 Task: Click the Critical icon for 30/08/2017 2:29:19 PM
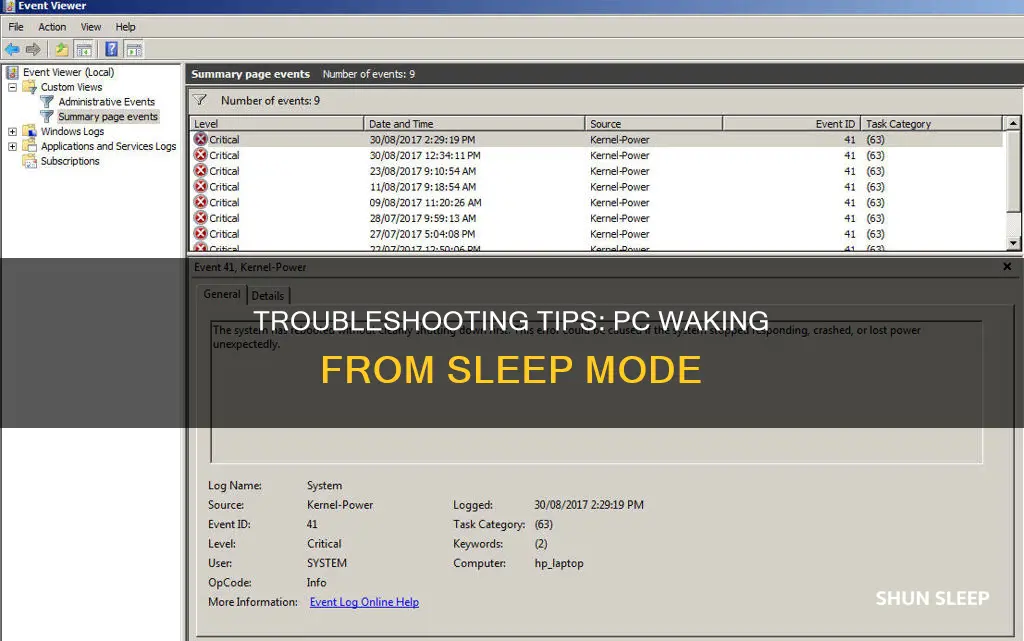[200, 139]
